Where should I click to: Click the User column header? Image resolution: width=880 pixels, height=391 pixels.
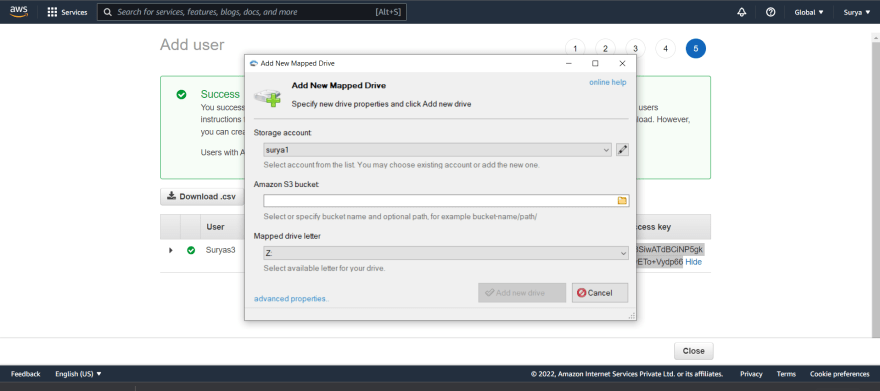(x=216, y=227)
